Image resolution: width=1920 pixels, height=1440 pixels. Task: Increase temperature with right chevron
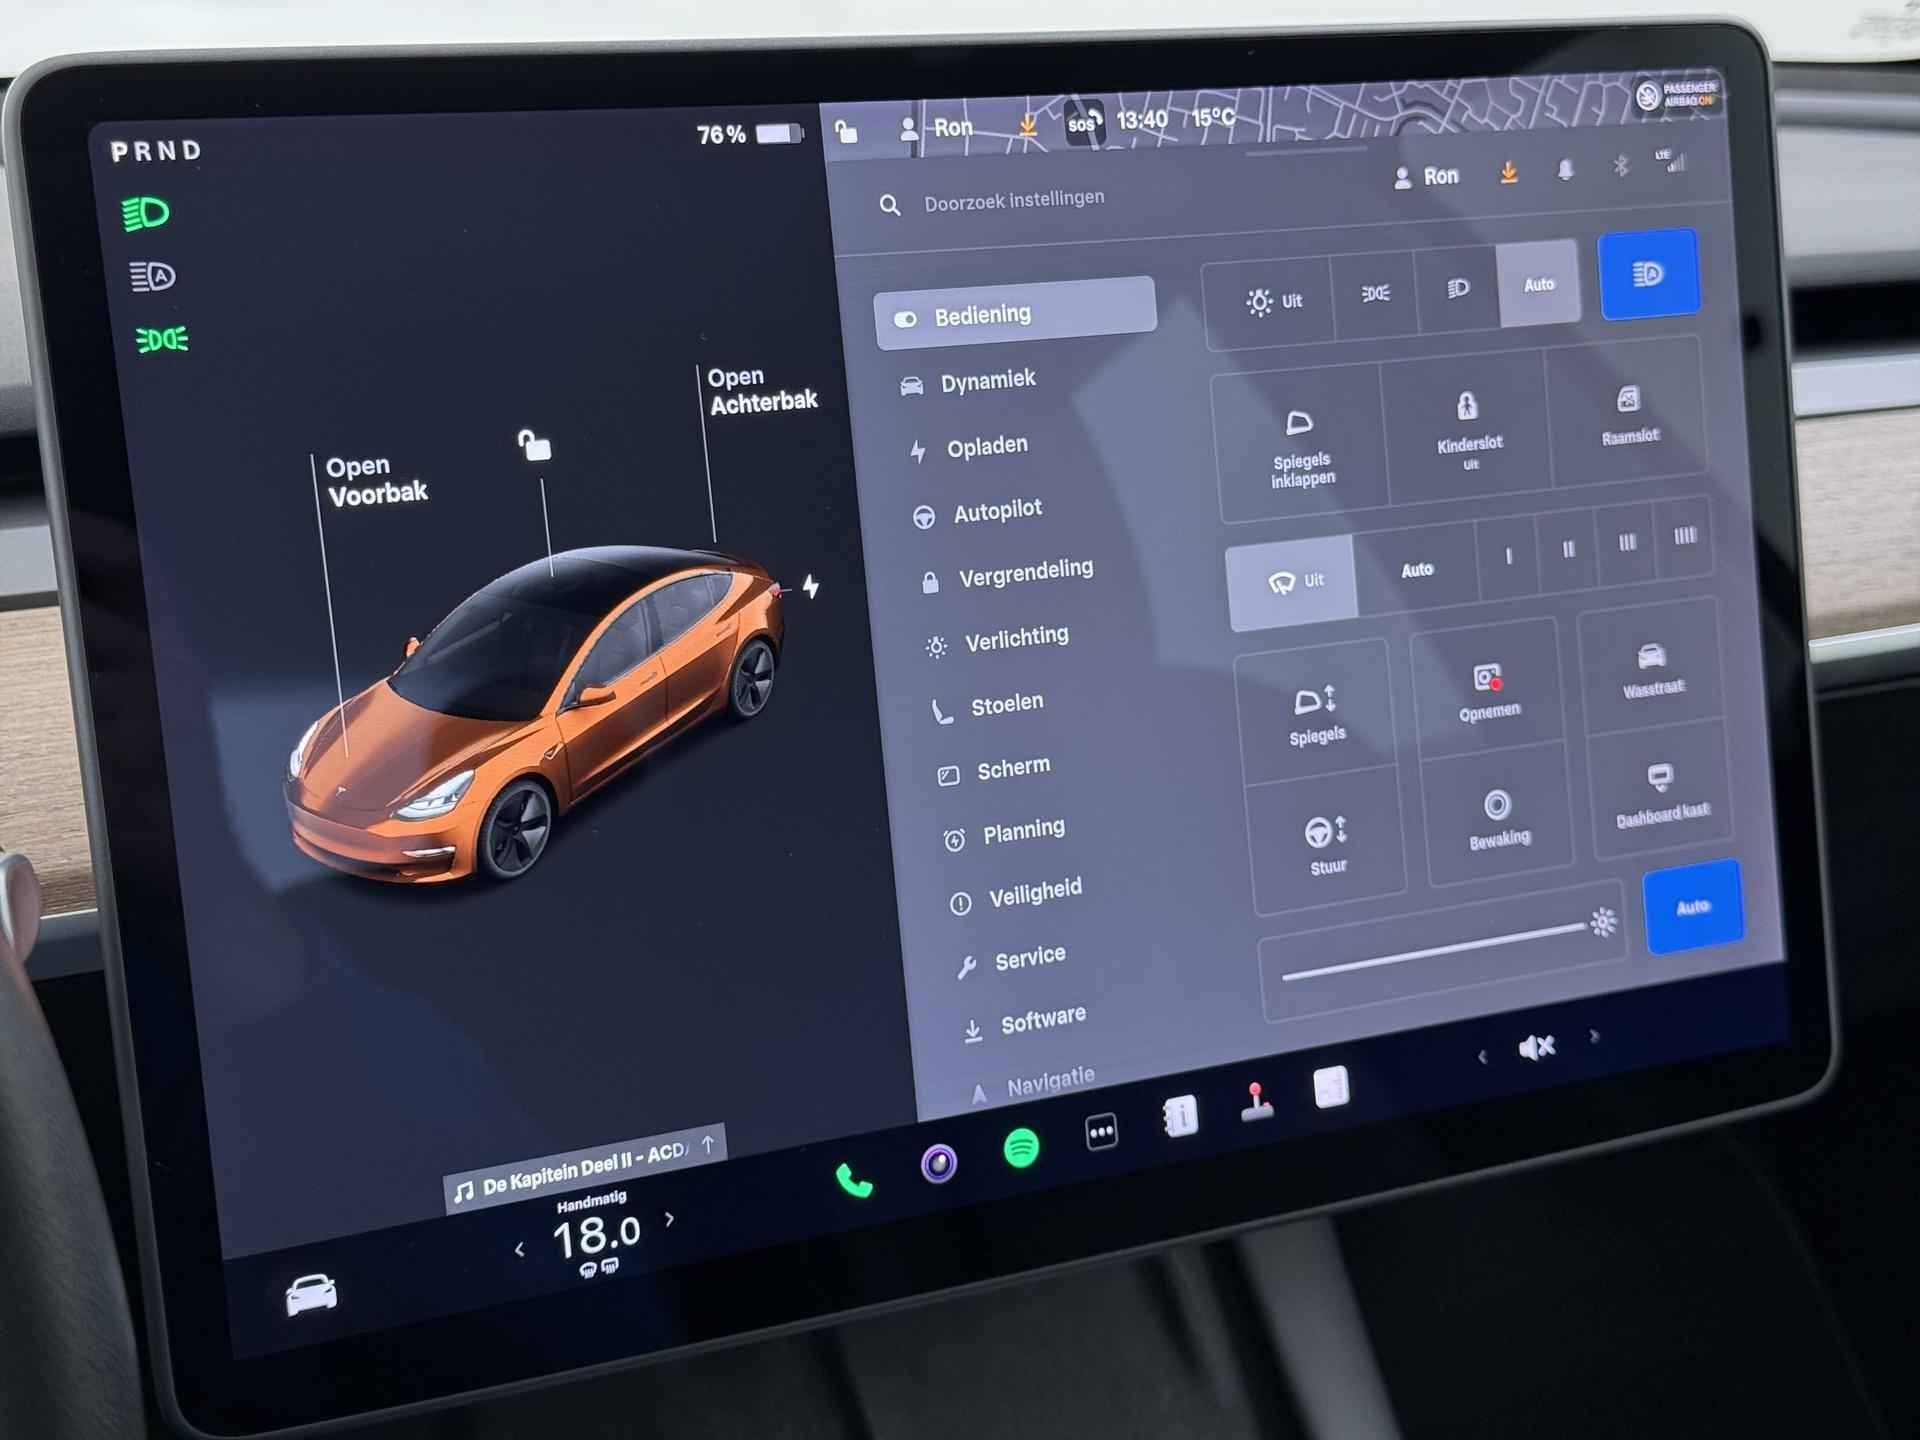[670, 1219]
